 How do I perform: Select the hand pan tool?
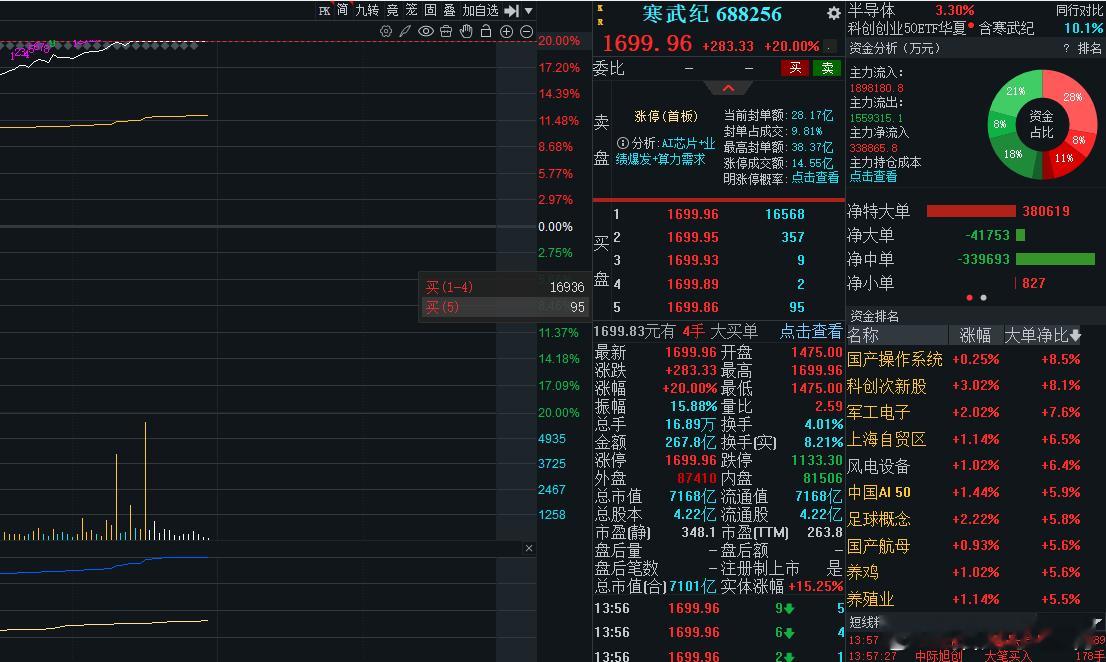(x=466, y=31)
